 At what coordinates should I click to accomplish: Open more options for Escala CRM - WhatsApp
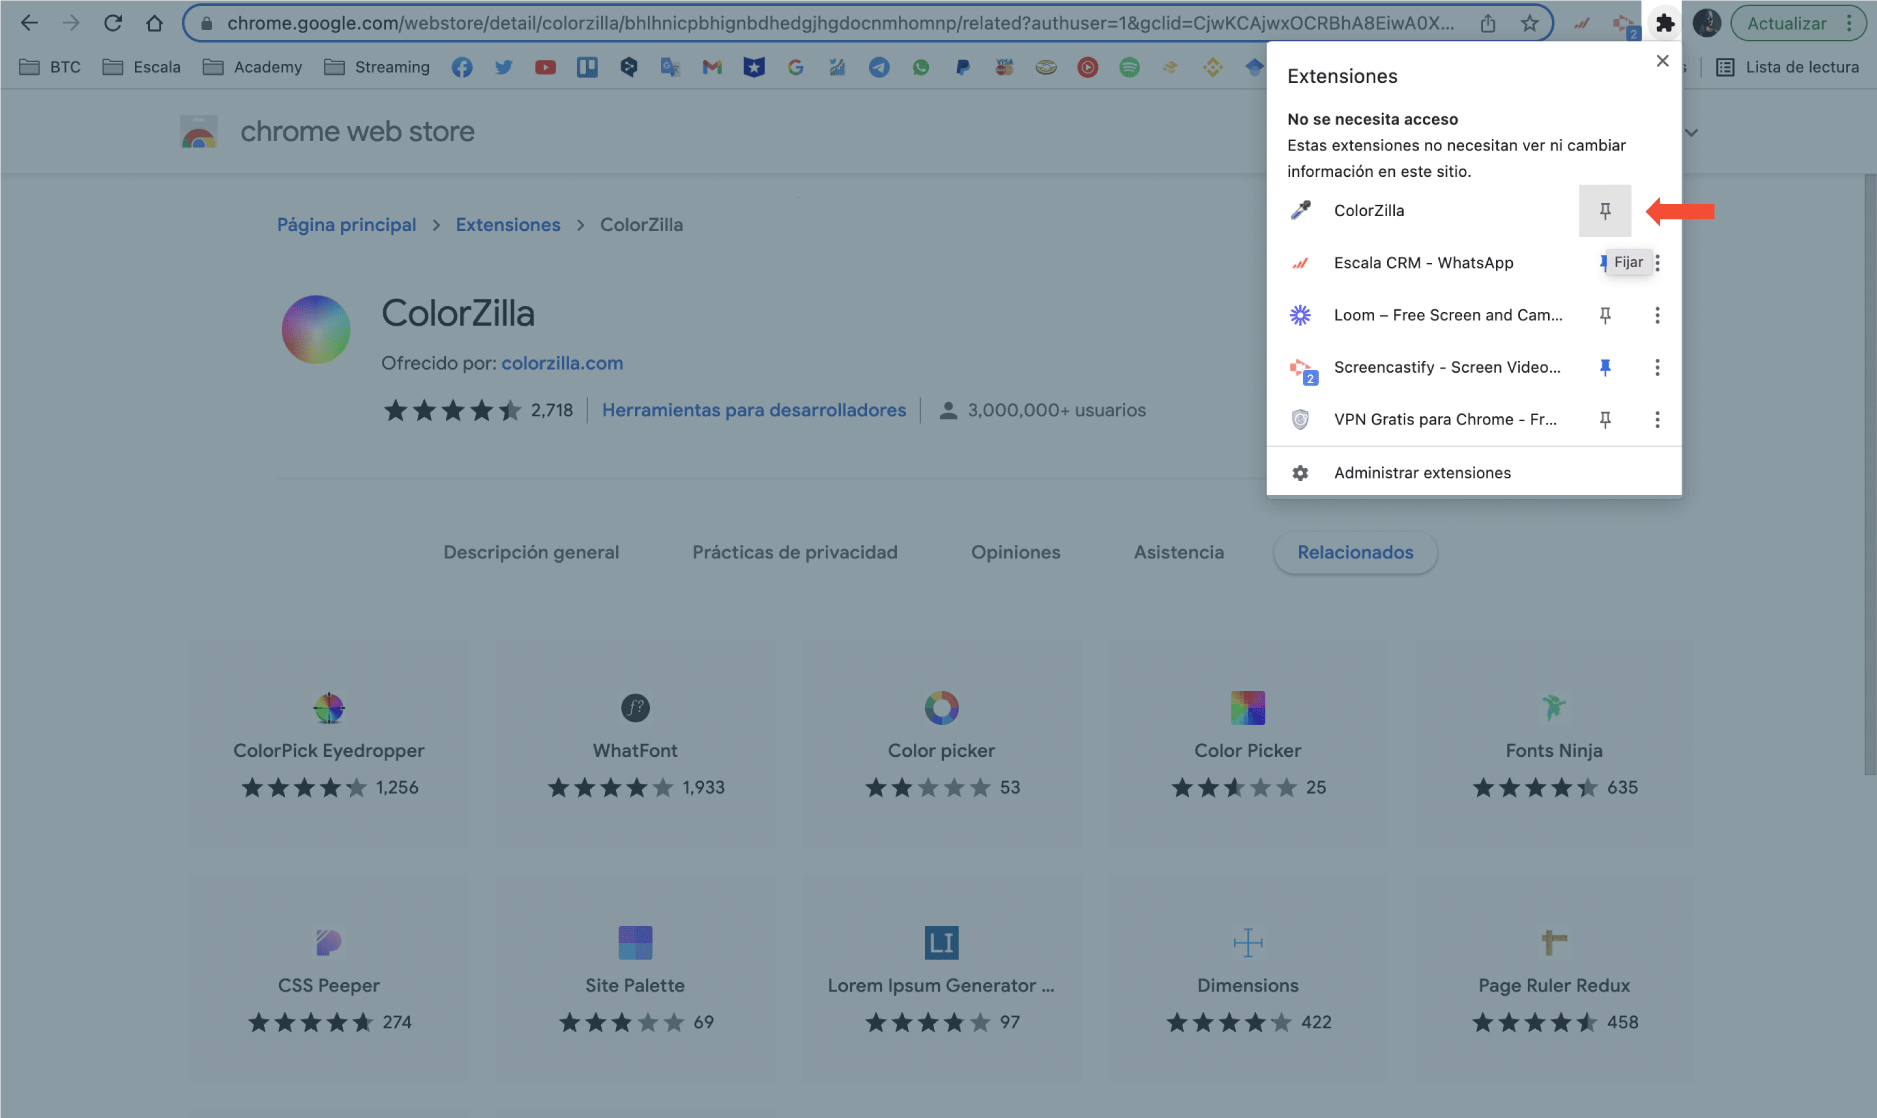1657,263
